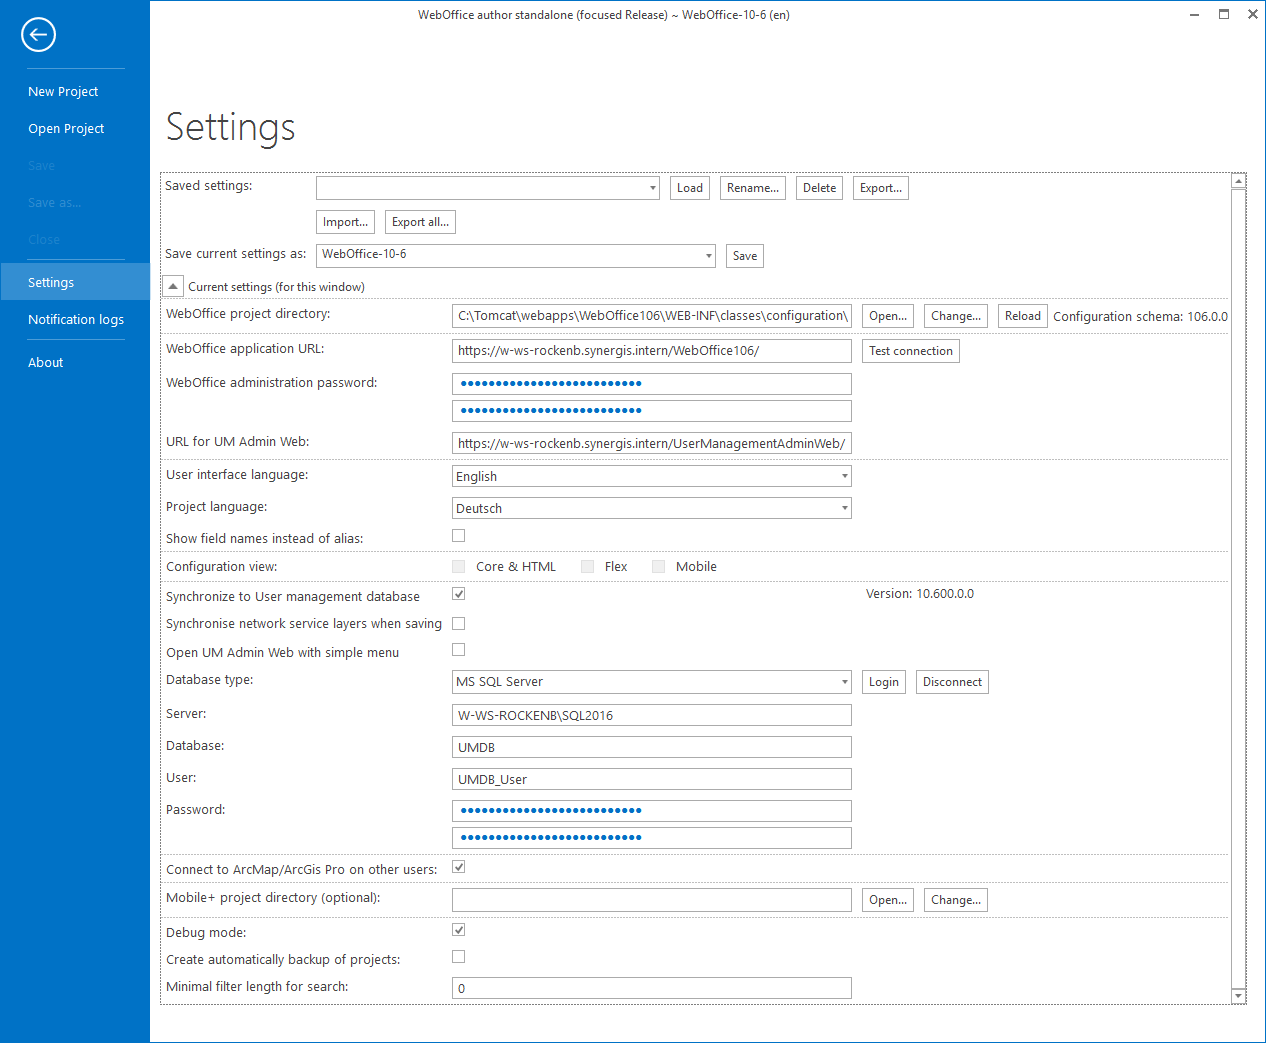This screenshot has width=1266, height=1043.
Task: Click the Export all button
Action: 419,221
